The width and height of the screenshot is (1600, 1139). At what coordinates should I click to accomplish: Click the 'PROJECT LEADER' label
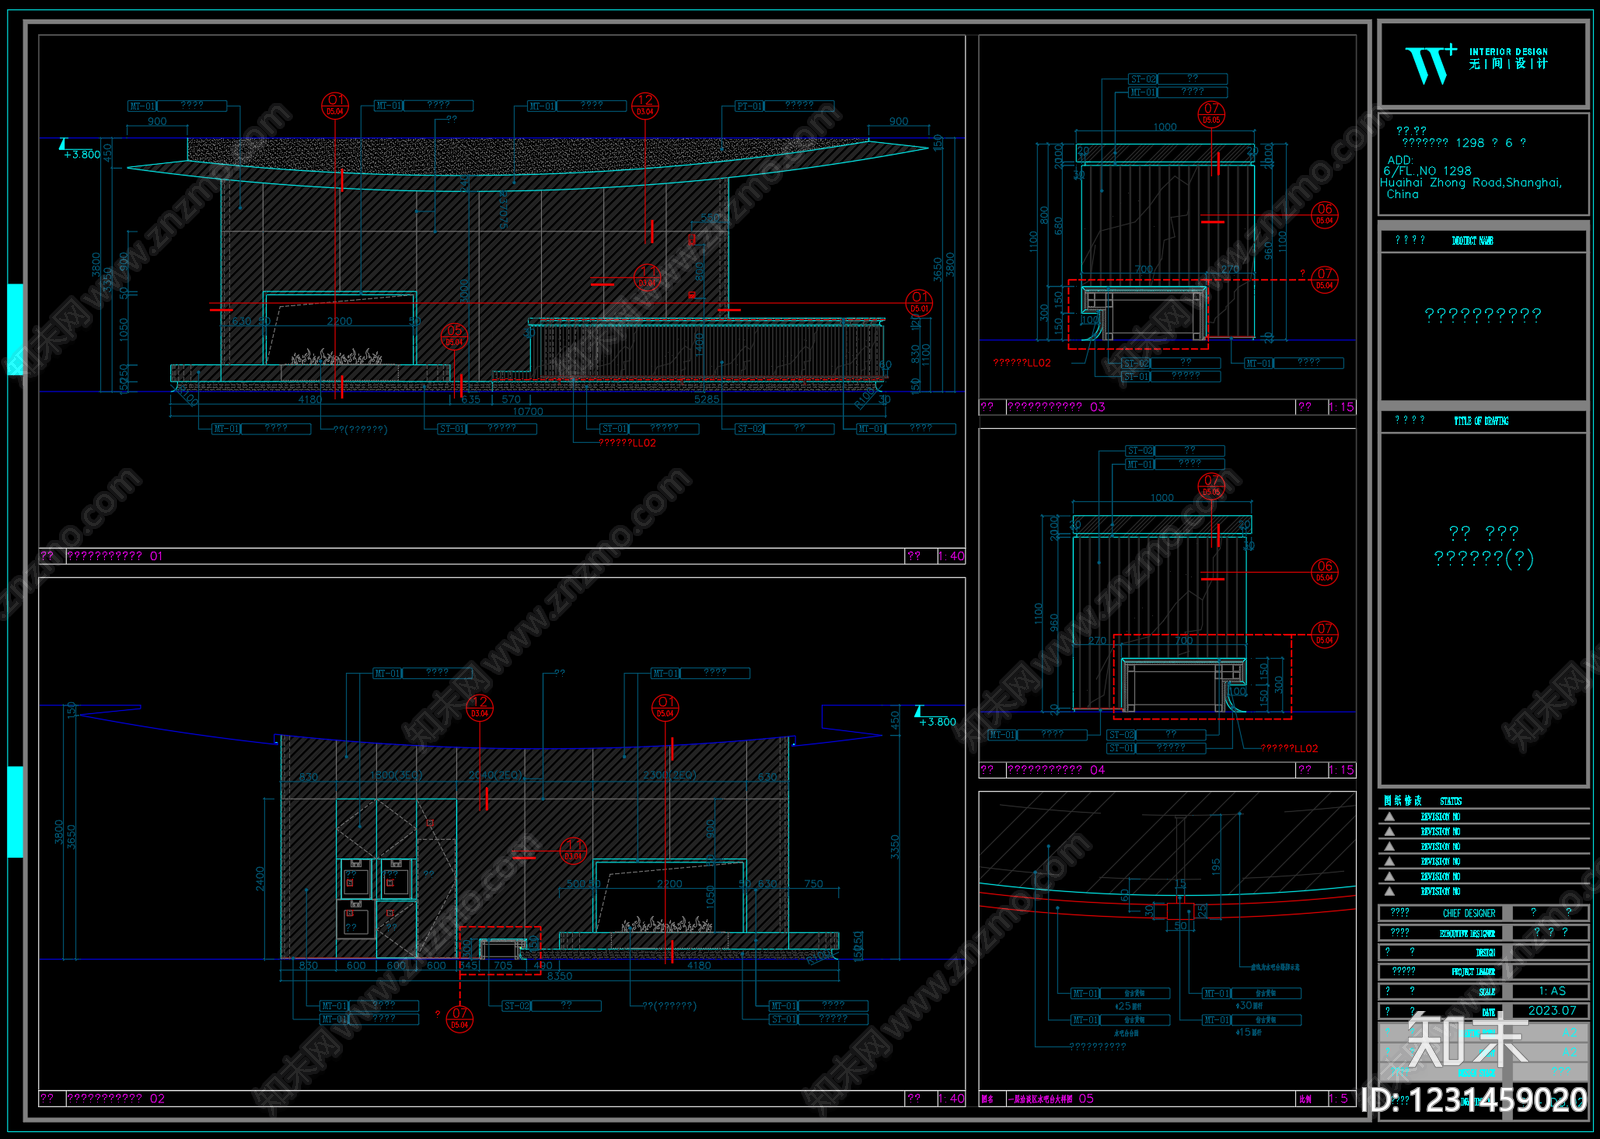point(1473,972)
